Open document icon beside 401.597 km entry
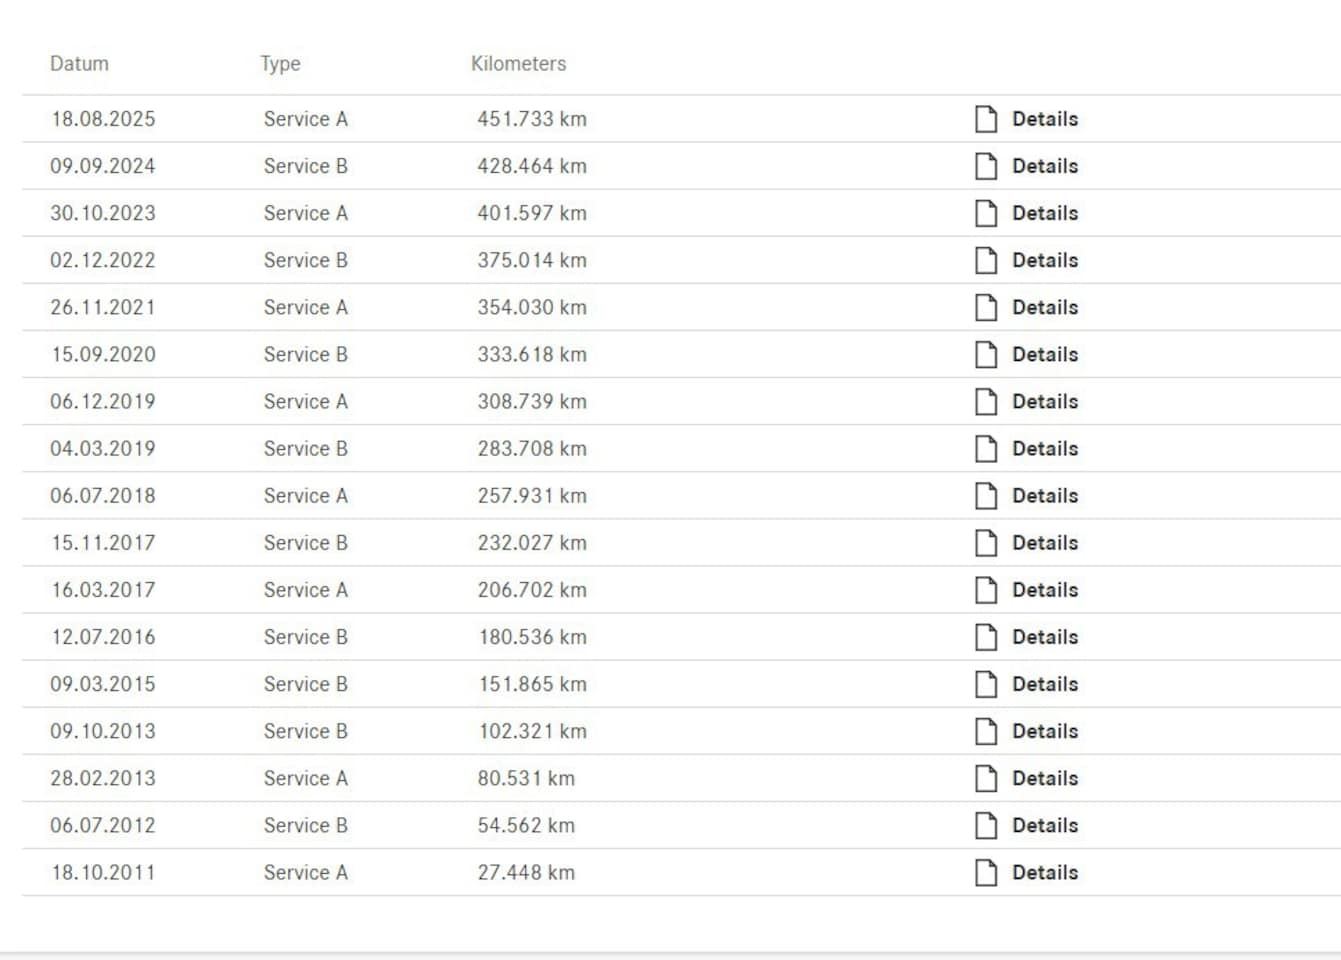Viewport: 1341px width, 960px height. pyautogui.click(x=986, y=213)
